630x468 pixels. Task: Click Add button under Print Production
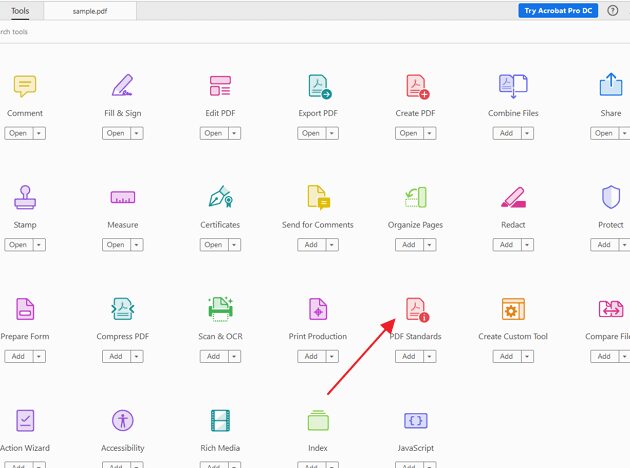pyautogui.click(x=311, y=356)
